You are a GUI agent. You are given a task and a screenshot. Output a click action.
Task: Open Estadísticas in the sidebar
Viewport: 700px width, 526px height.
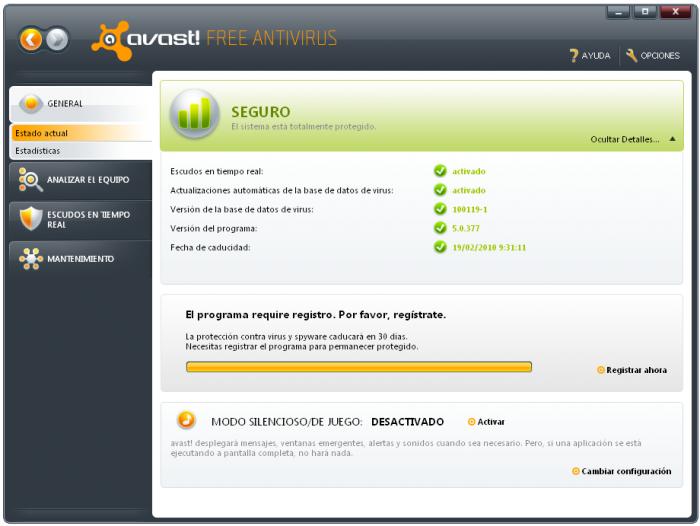80,151
